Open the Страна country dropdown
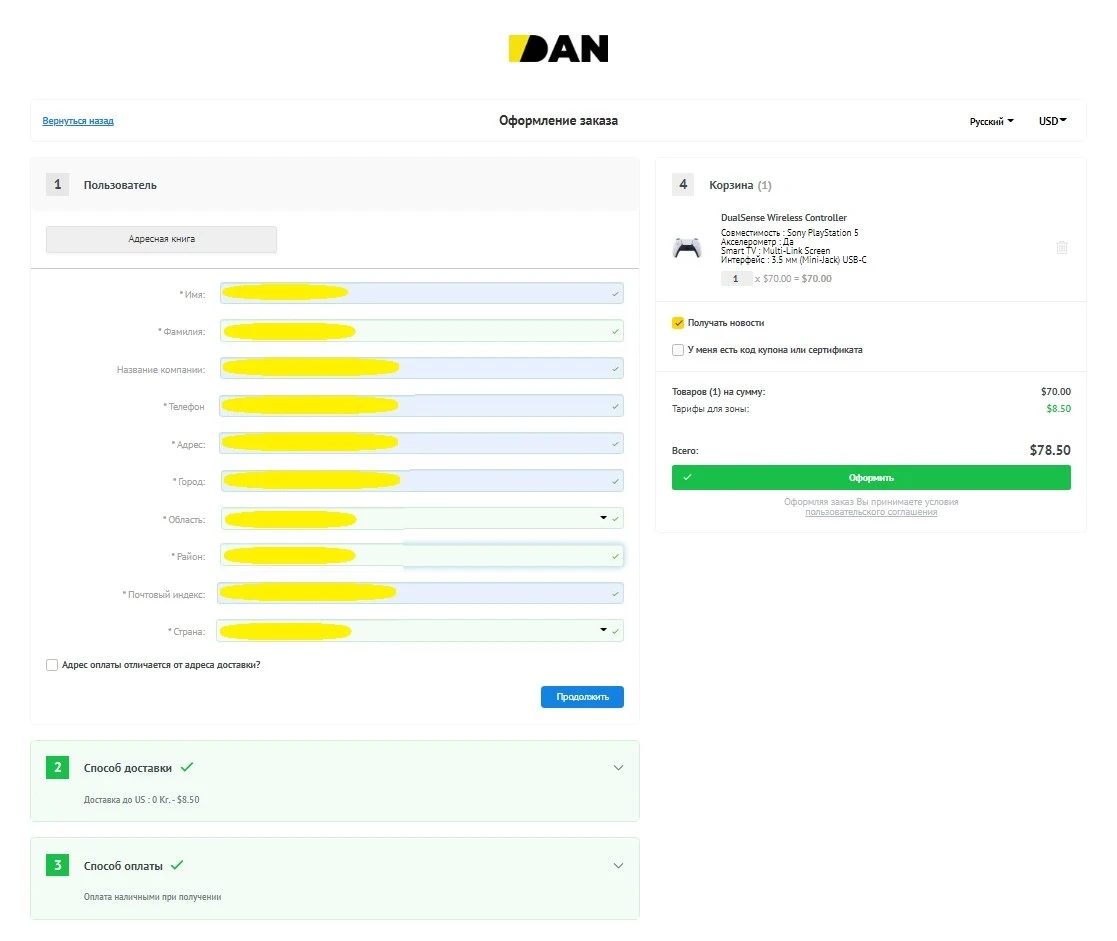The height and width of the screenshot is (941, 1117). click(x=603, y=631)
